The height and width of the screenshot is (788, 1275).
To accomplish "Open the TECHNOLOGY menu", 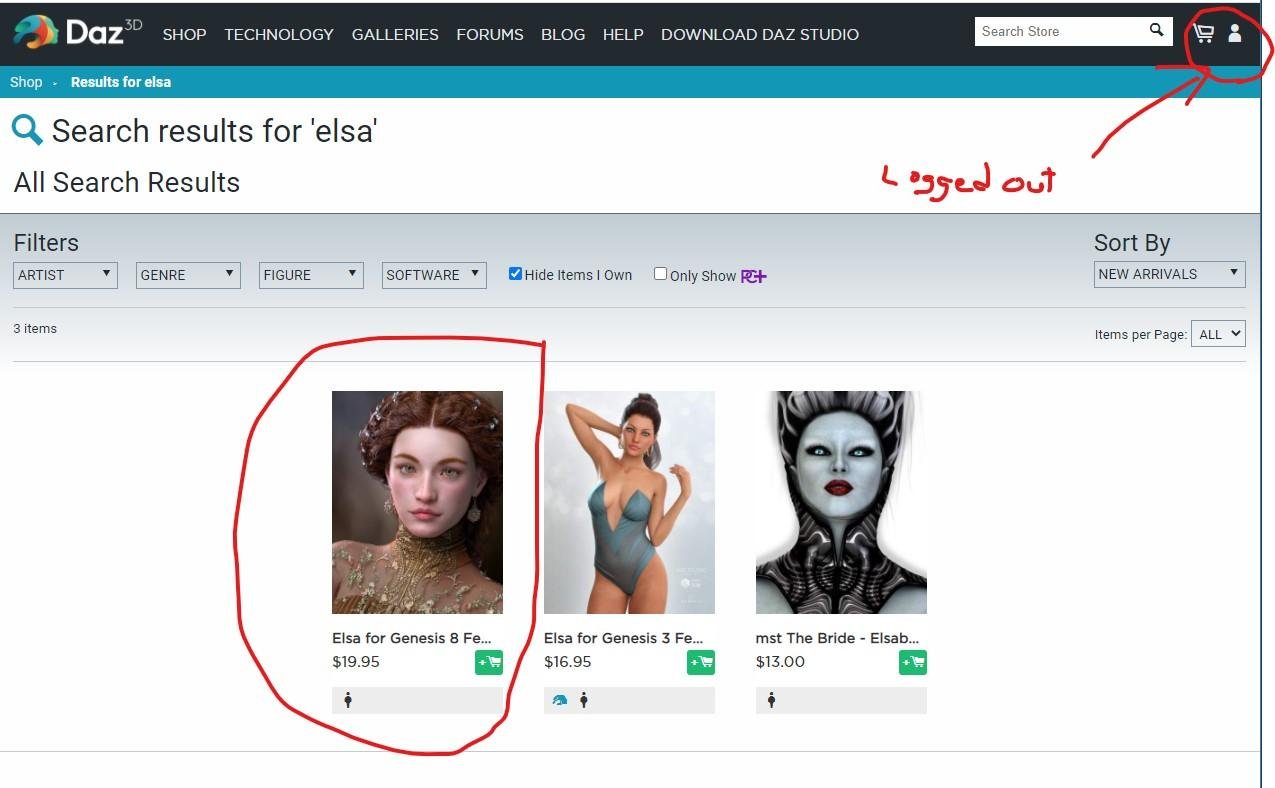I will point(279,34).
